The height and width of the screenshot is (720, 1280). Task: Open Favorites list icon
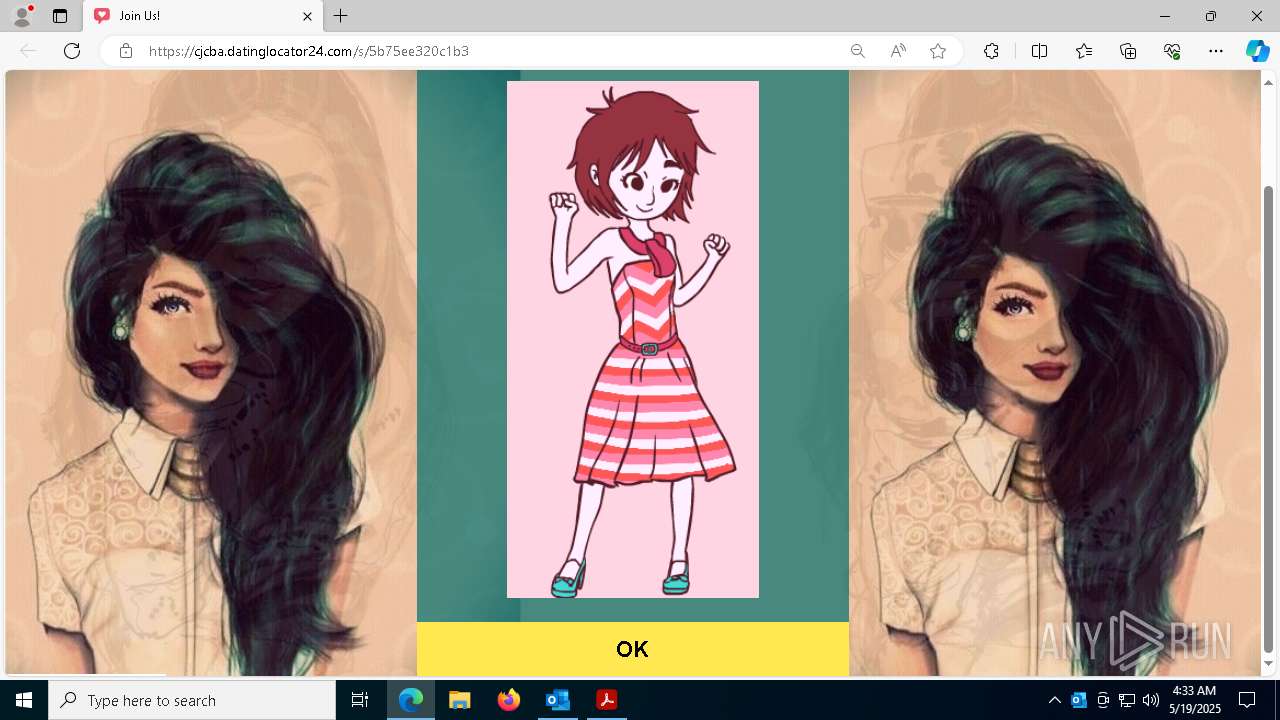tap(1084, 51)
